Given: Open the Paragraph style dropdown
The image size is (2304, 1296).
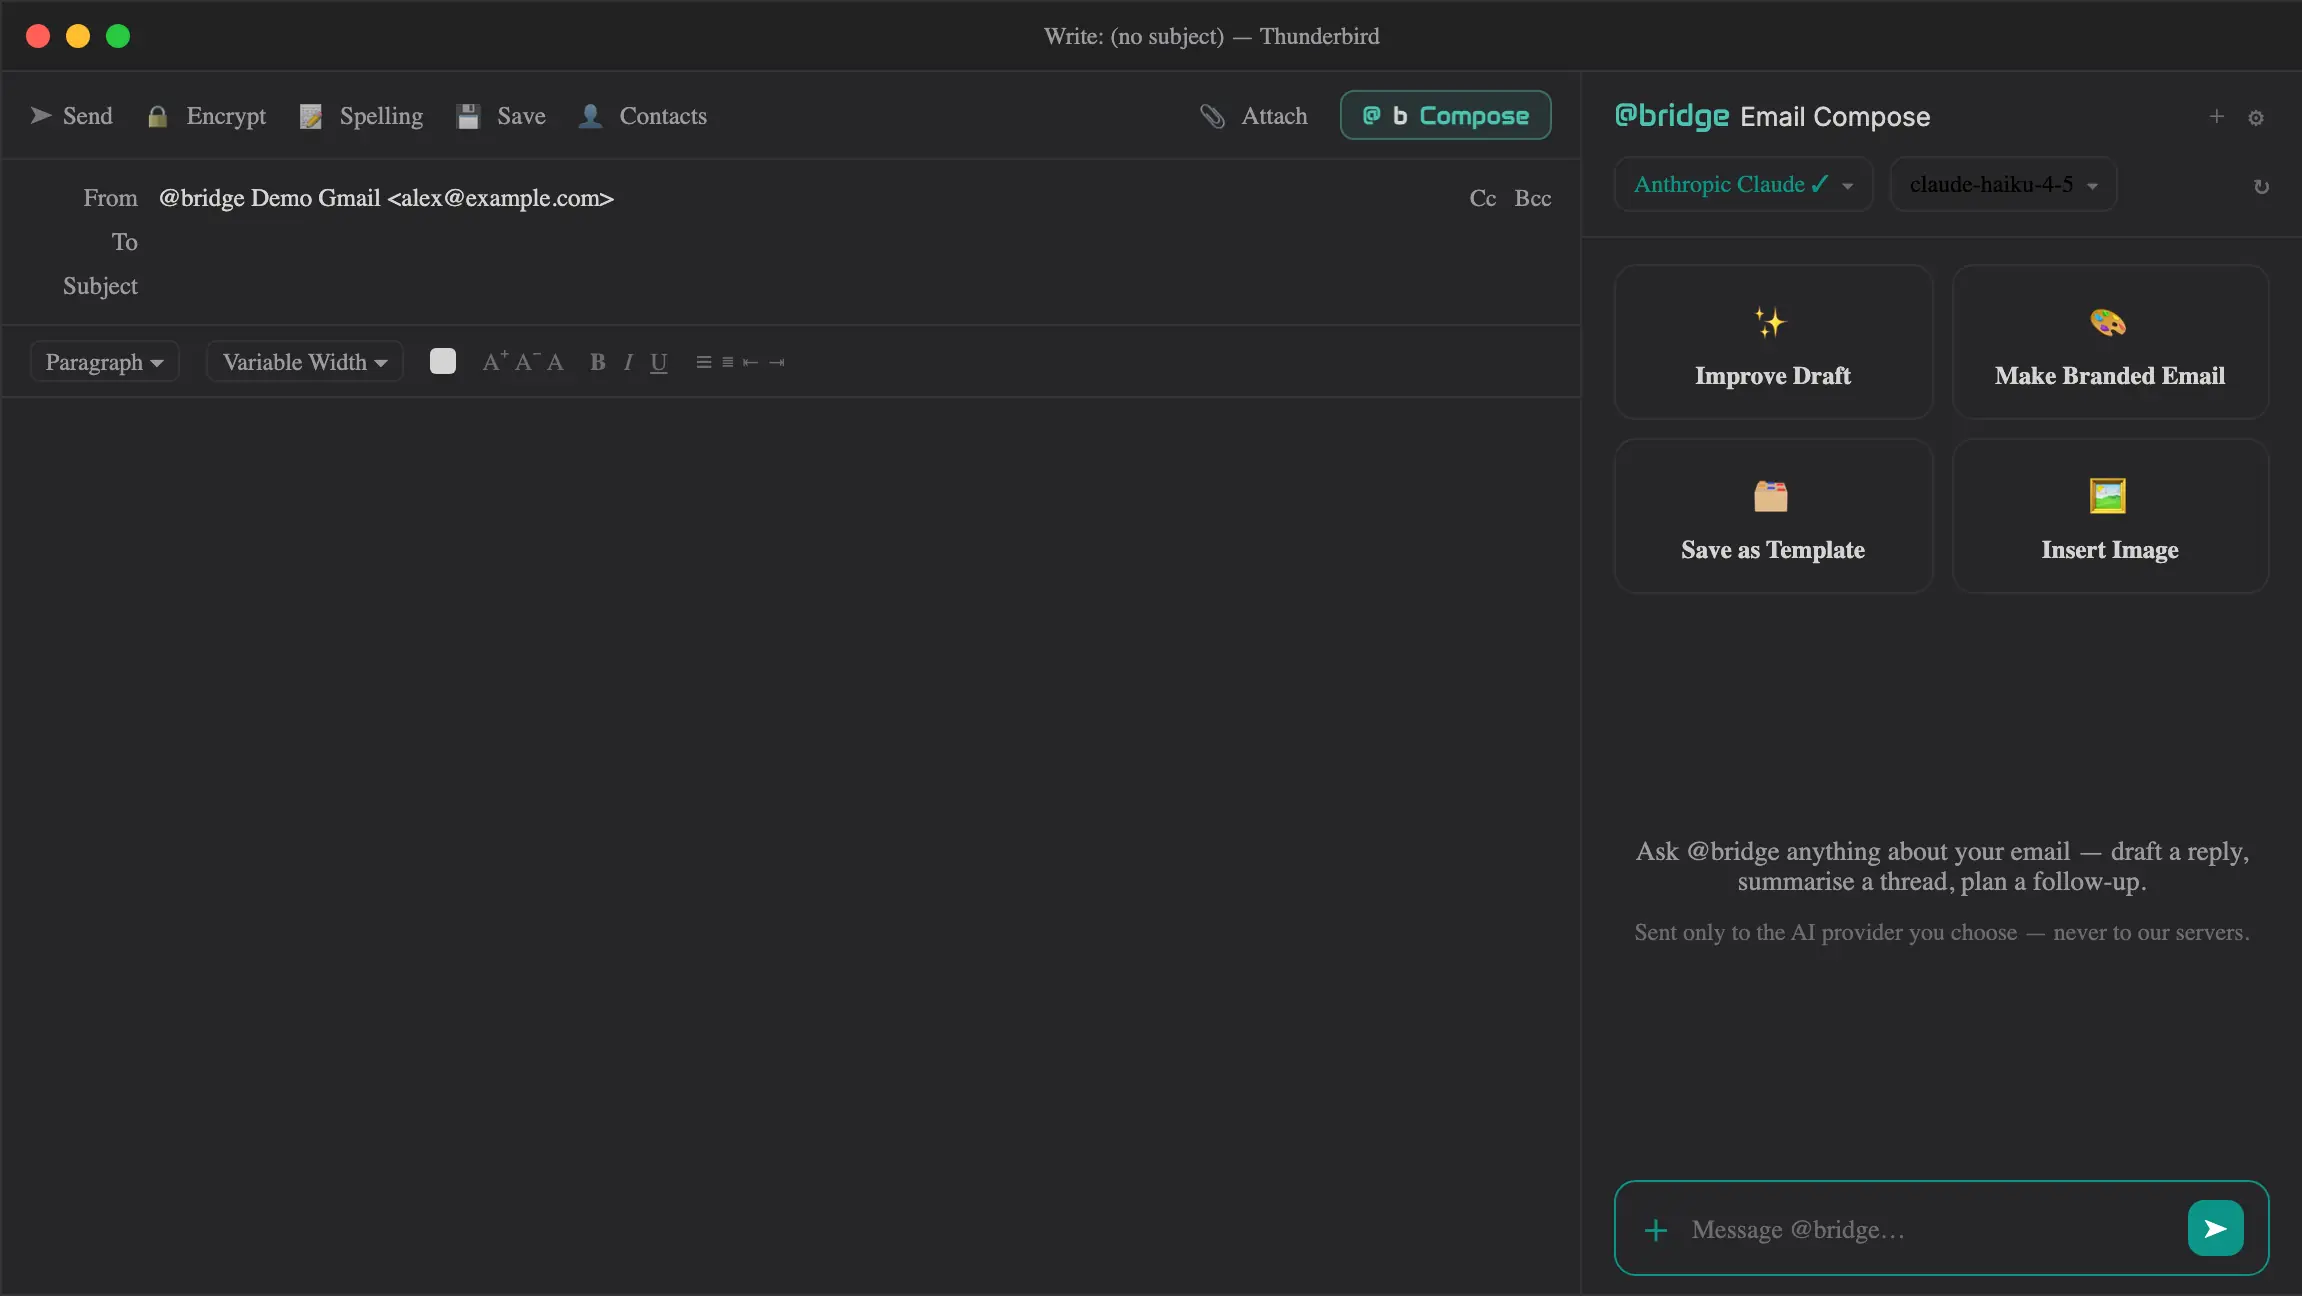Looking at the screenshot, I should click(104, 362).
